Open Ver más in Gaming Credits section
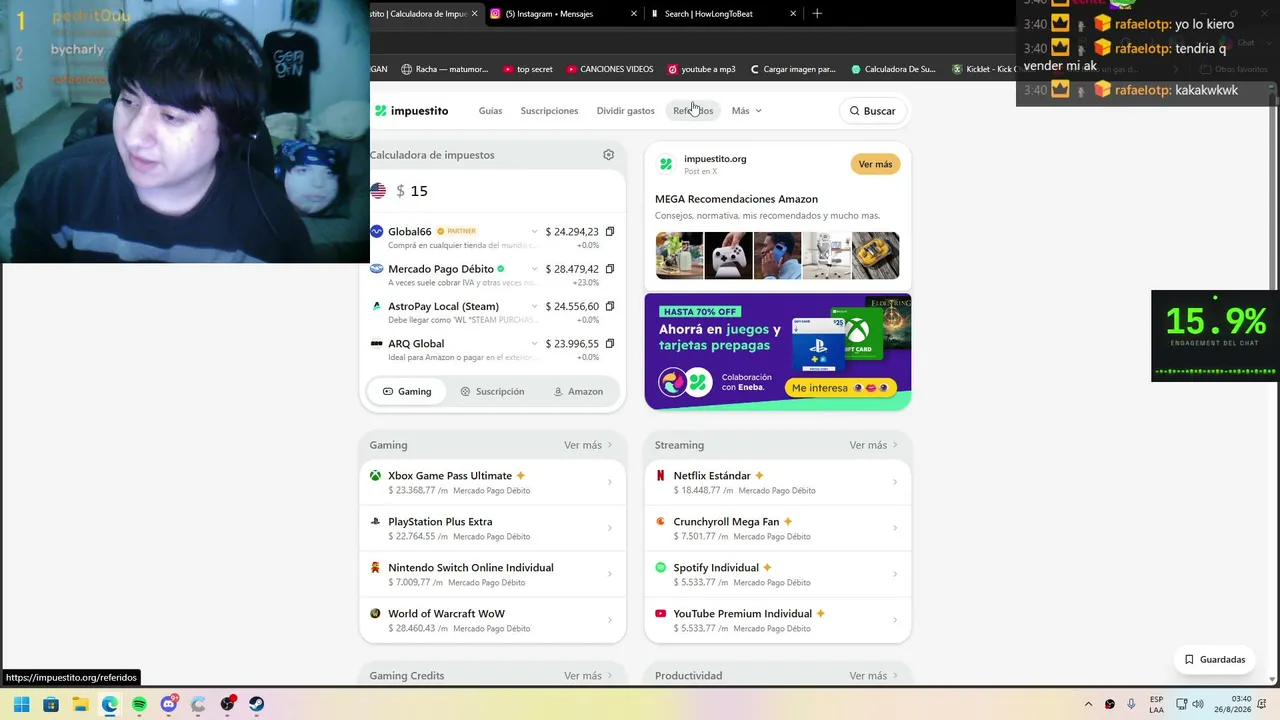 tap(588, 676)
